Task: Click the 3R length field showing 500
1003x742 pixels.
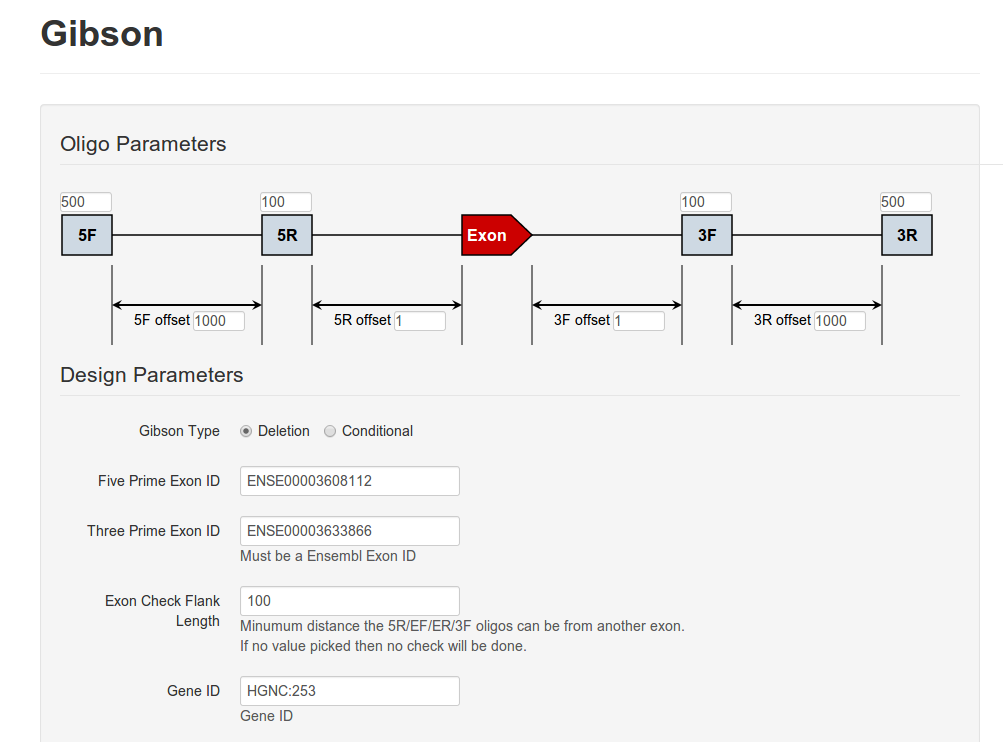Action: (906, 202)
